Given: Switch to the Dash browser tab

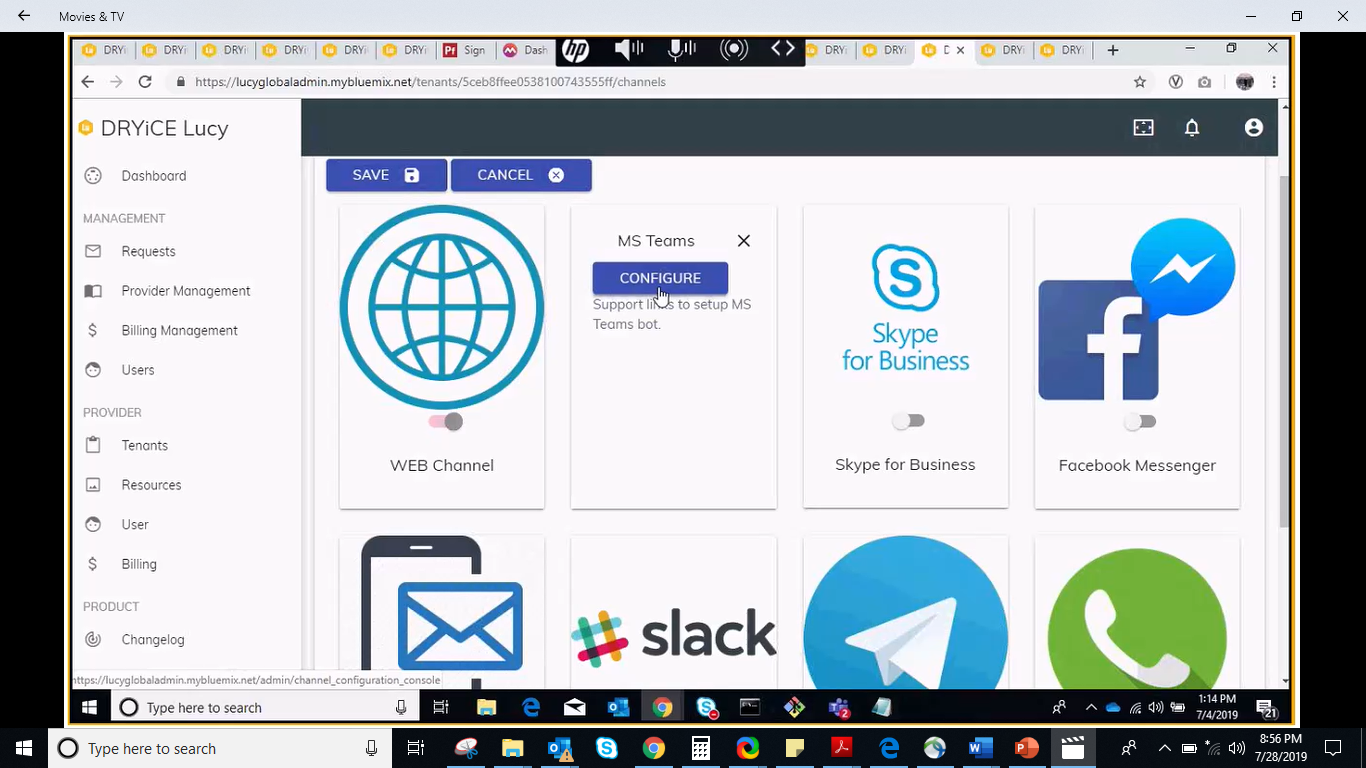Looking at the screenshot, I should [x=526, y=50].
